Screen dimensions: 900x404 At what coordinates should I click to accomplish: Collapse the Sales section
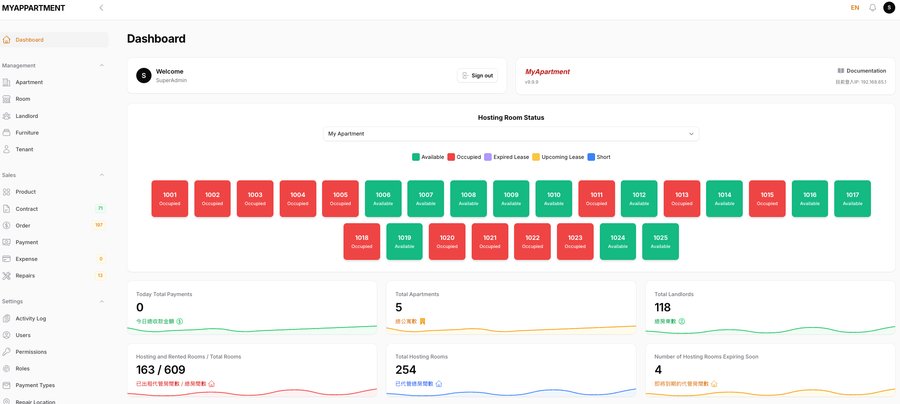point(101,174)
